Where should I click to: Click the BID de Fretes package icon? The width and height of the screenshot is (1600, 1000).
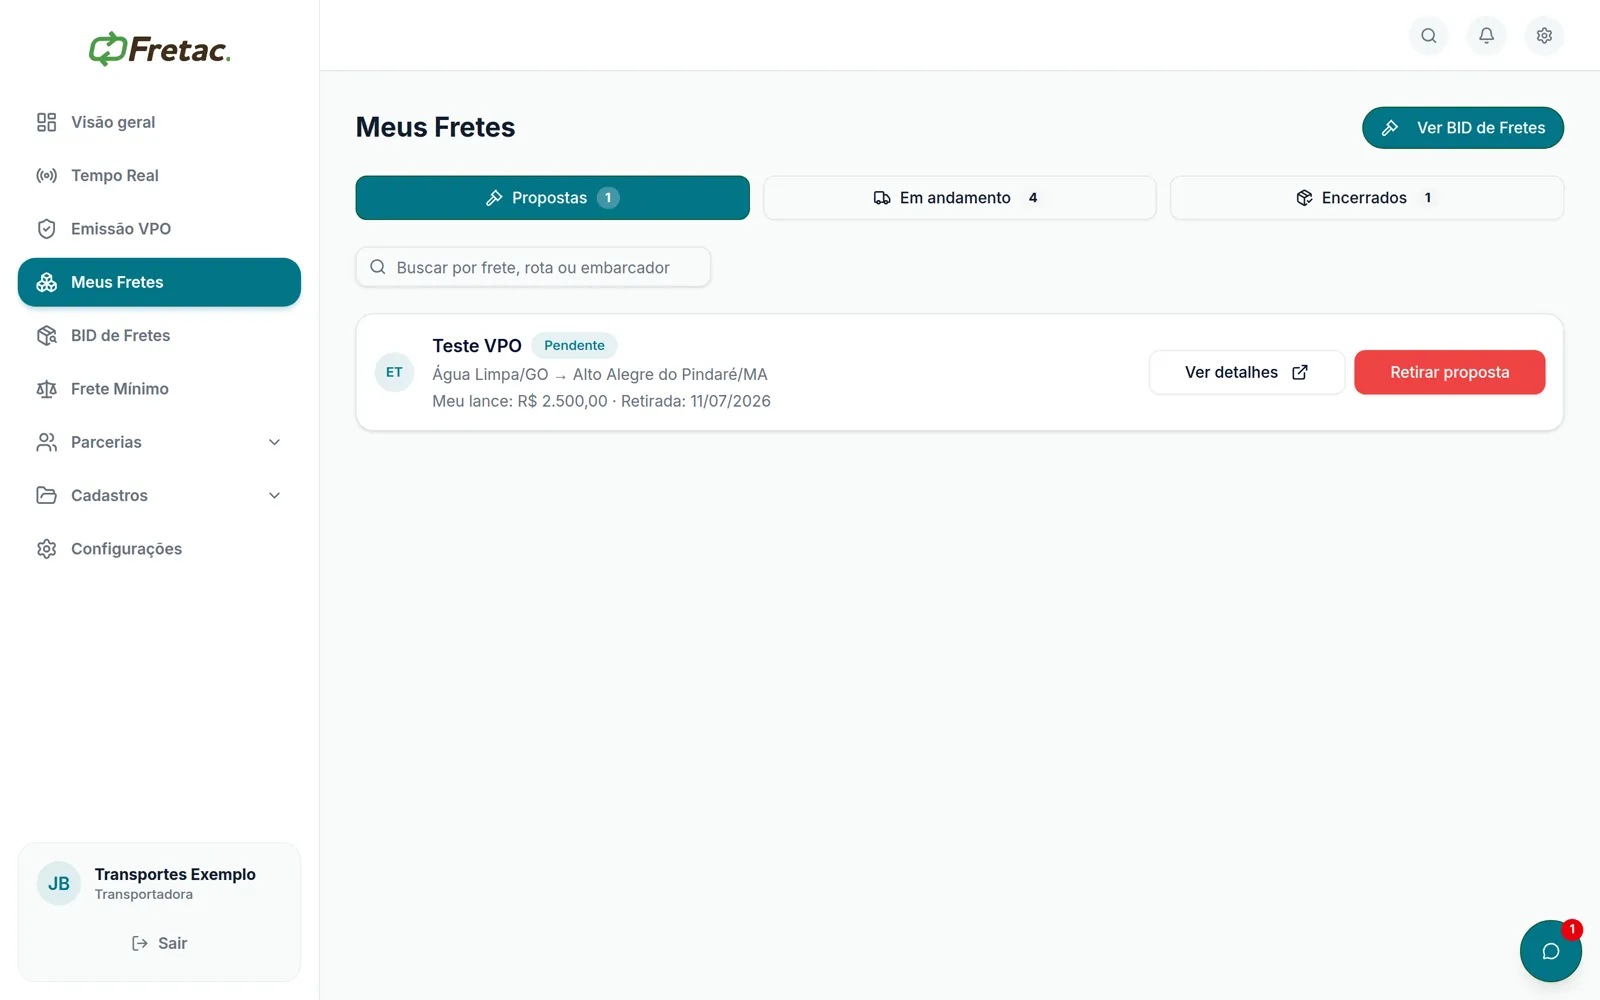click(47, 335)
